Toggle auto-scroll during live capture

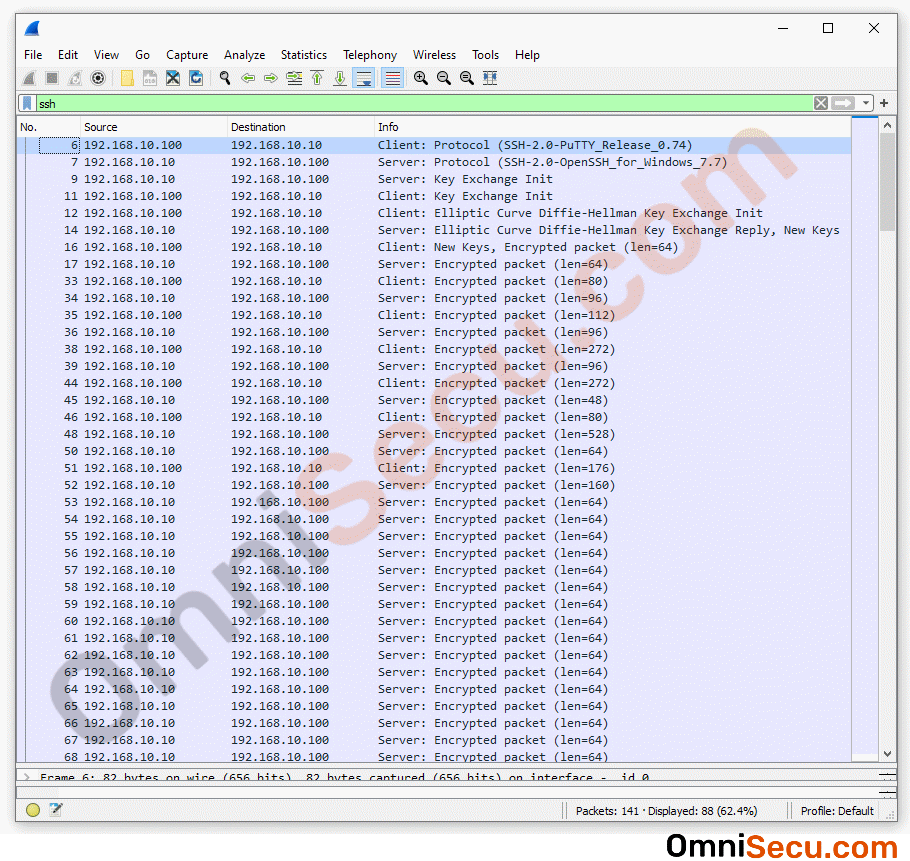364,78
